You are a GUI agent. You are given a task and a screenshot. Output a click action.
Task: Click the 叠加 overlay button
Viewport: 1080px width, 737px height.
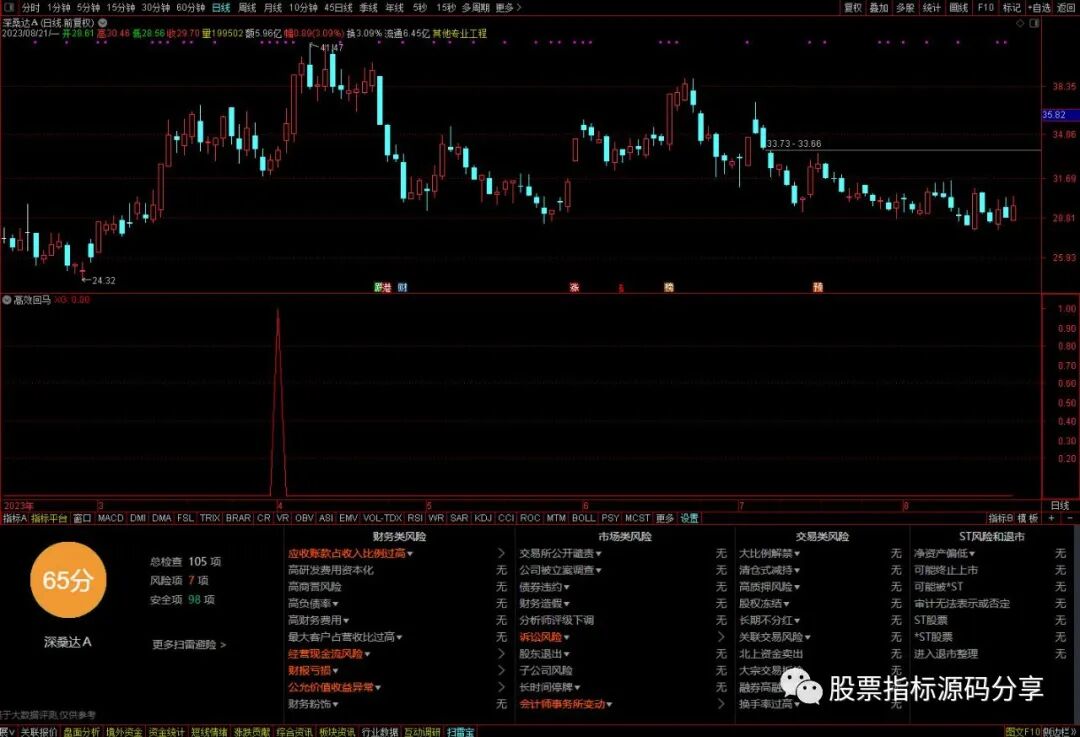click(879, 8)
